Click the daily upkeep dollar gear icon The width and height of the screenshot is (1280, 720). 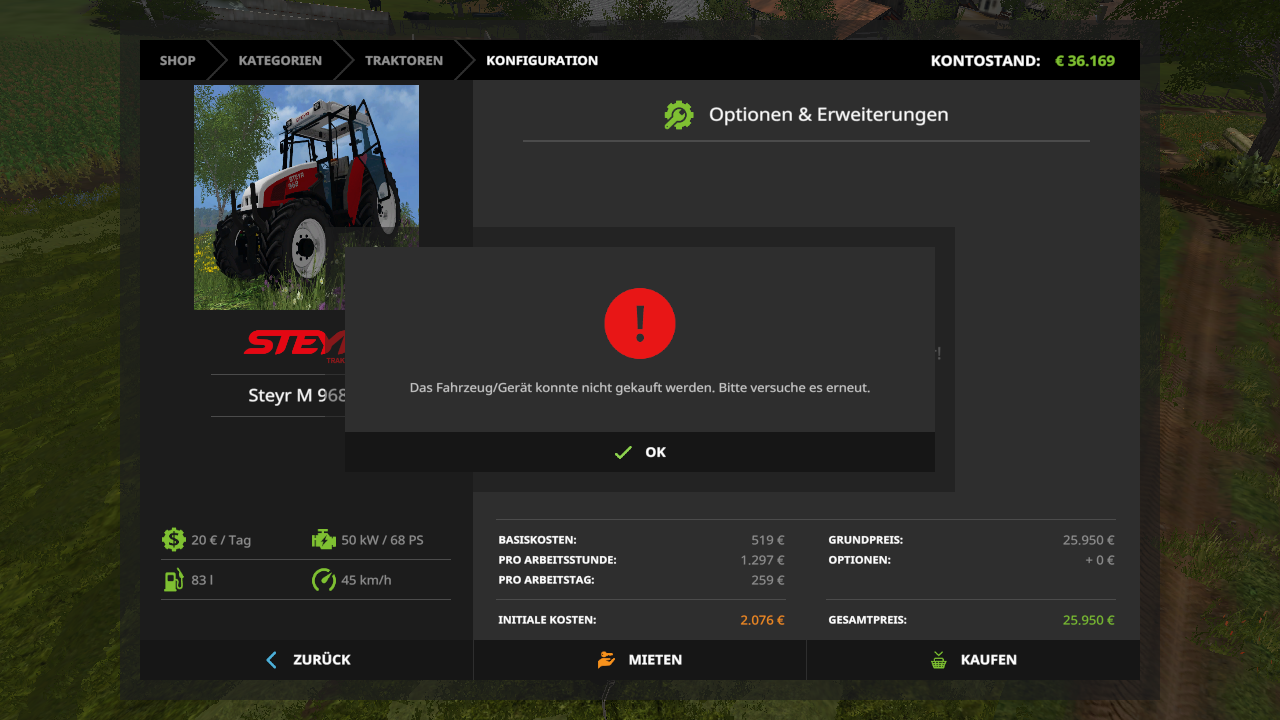click(x=174, y=540)
